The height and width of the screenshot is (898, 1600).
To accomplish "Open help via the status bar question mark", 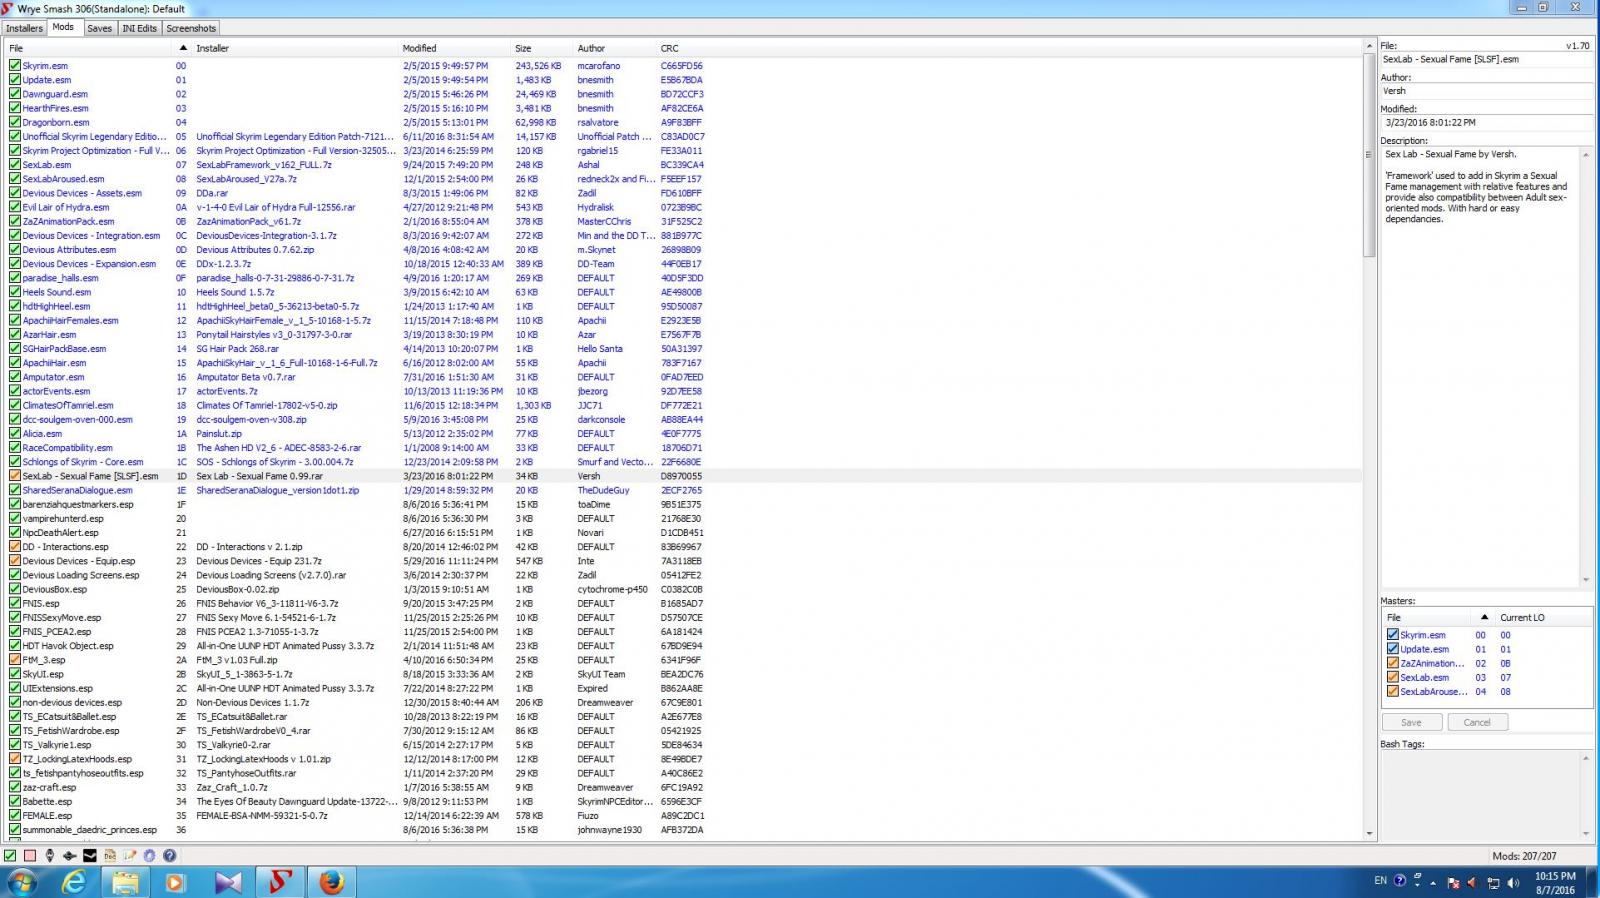I will (170, 856).
